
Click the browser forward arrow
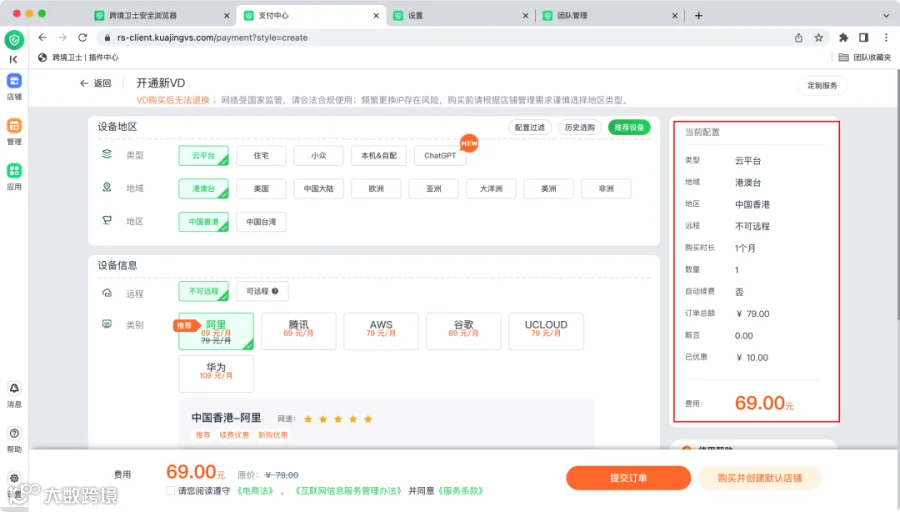[63, 37]
